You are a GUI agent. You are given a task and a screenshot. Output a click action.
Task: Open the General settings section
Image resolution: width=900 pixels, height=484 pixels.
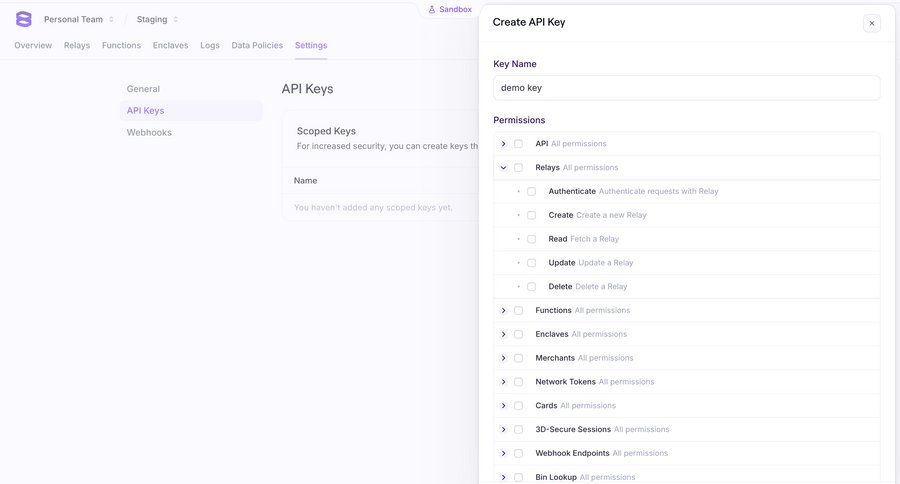click(143, 89)
